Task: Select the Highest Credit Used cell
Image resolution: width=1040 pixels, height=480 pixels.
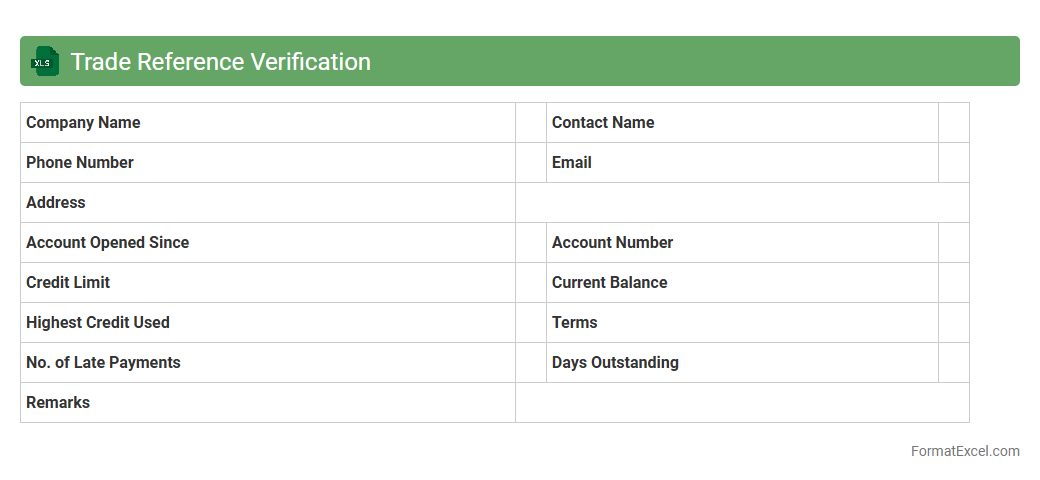Action: pos(267,323)
